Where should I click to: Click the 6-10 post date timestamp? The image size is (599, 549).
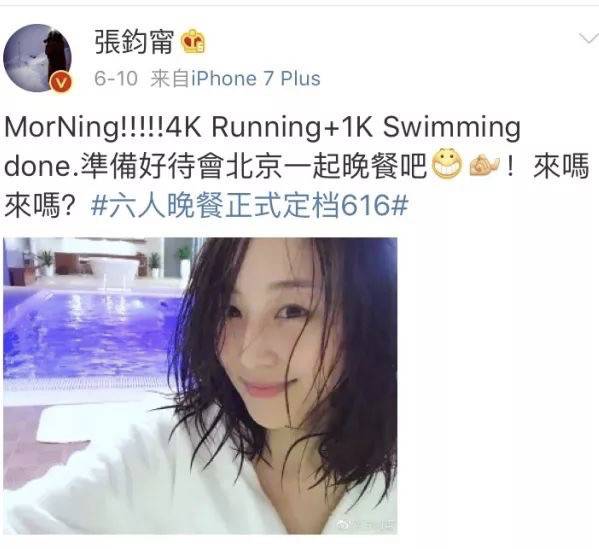pyautogui.click(x=116, y=79)
